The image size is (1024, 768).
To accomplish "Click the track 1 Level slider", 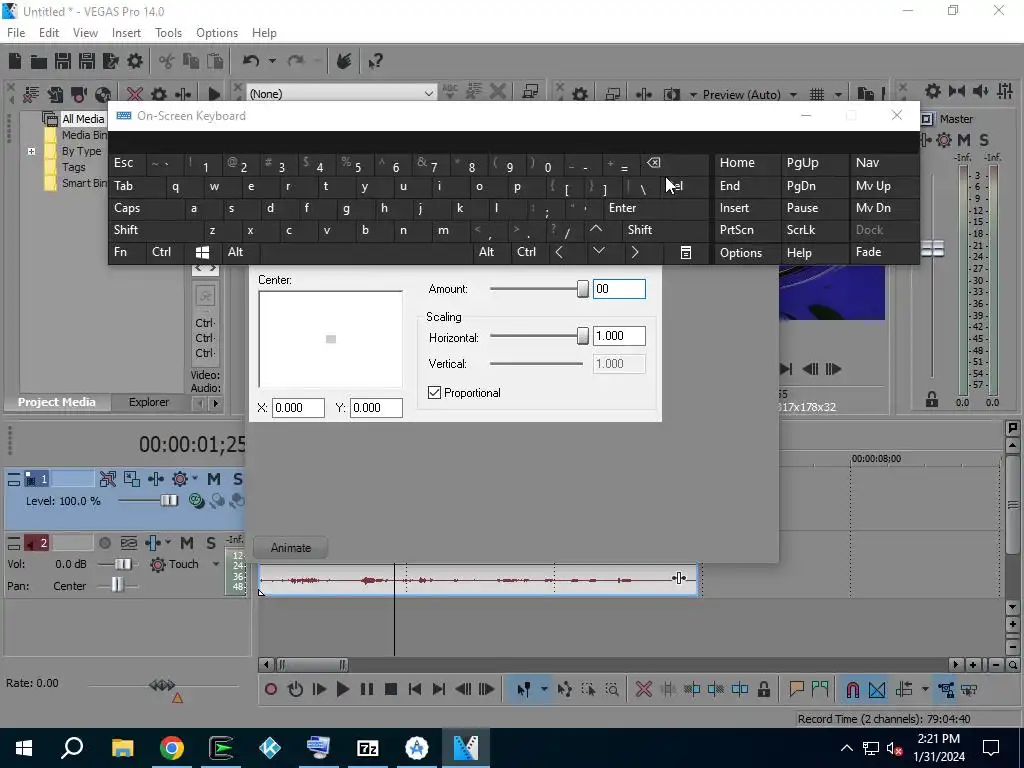I will pos(168,501).
